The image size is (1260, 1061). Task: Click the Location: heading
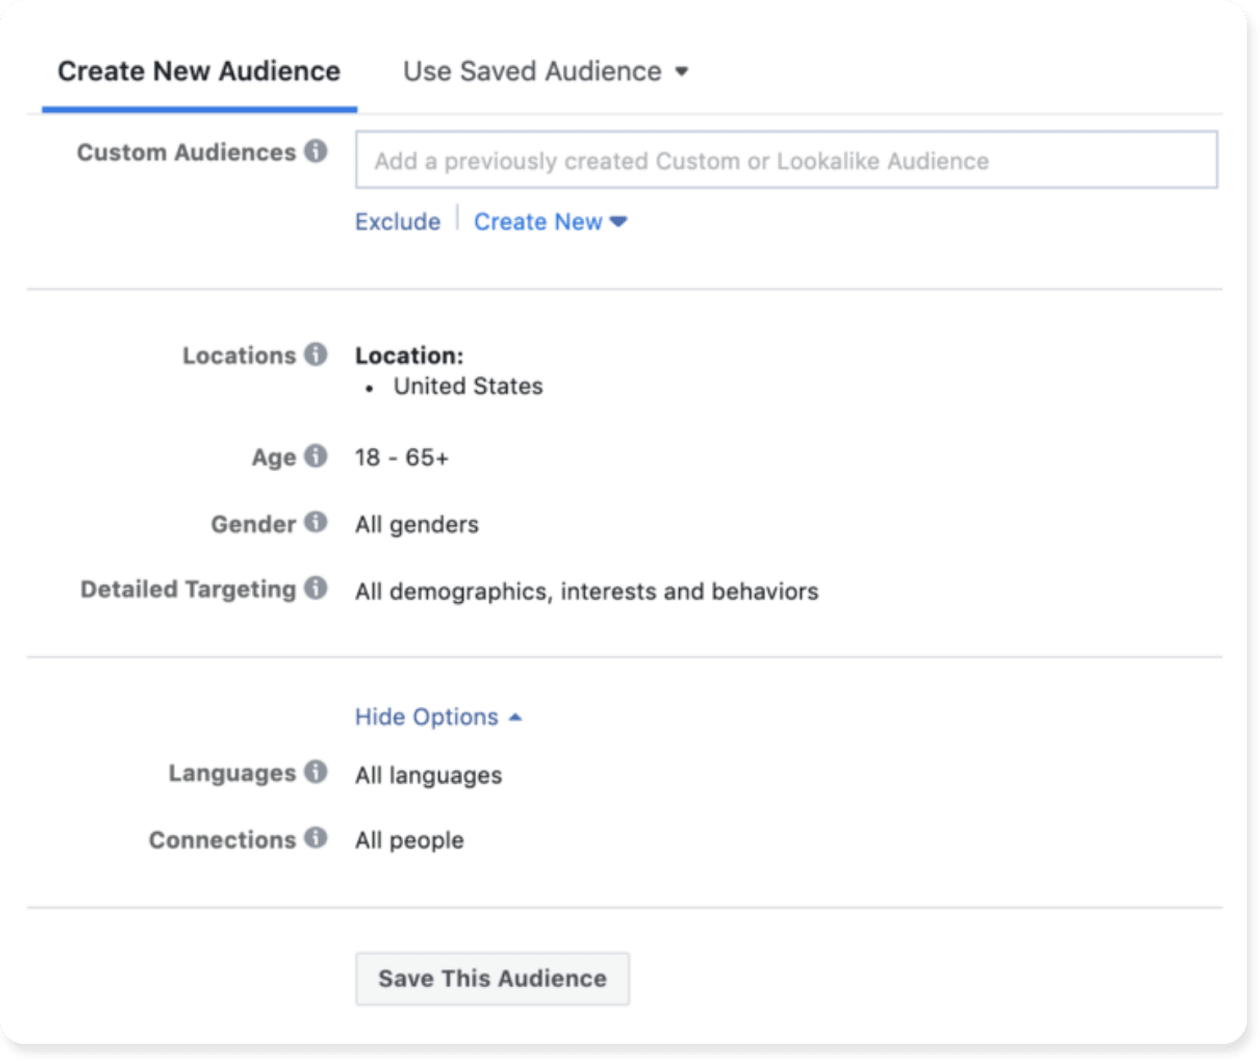click(410, 356)
